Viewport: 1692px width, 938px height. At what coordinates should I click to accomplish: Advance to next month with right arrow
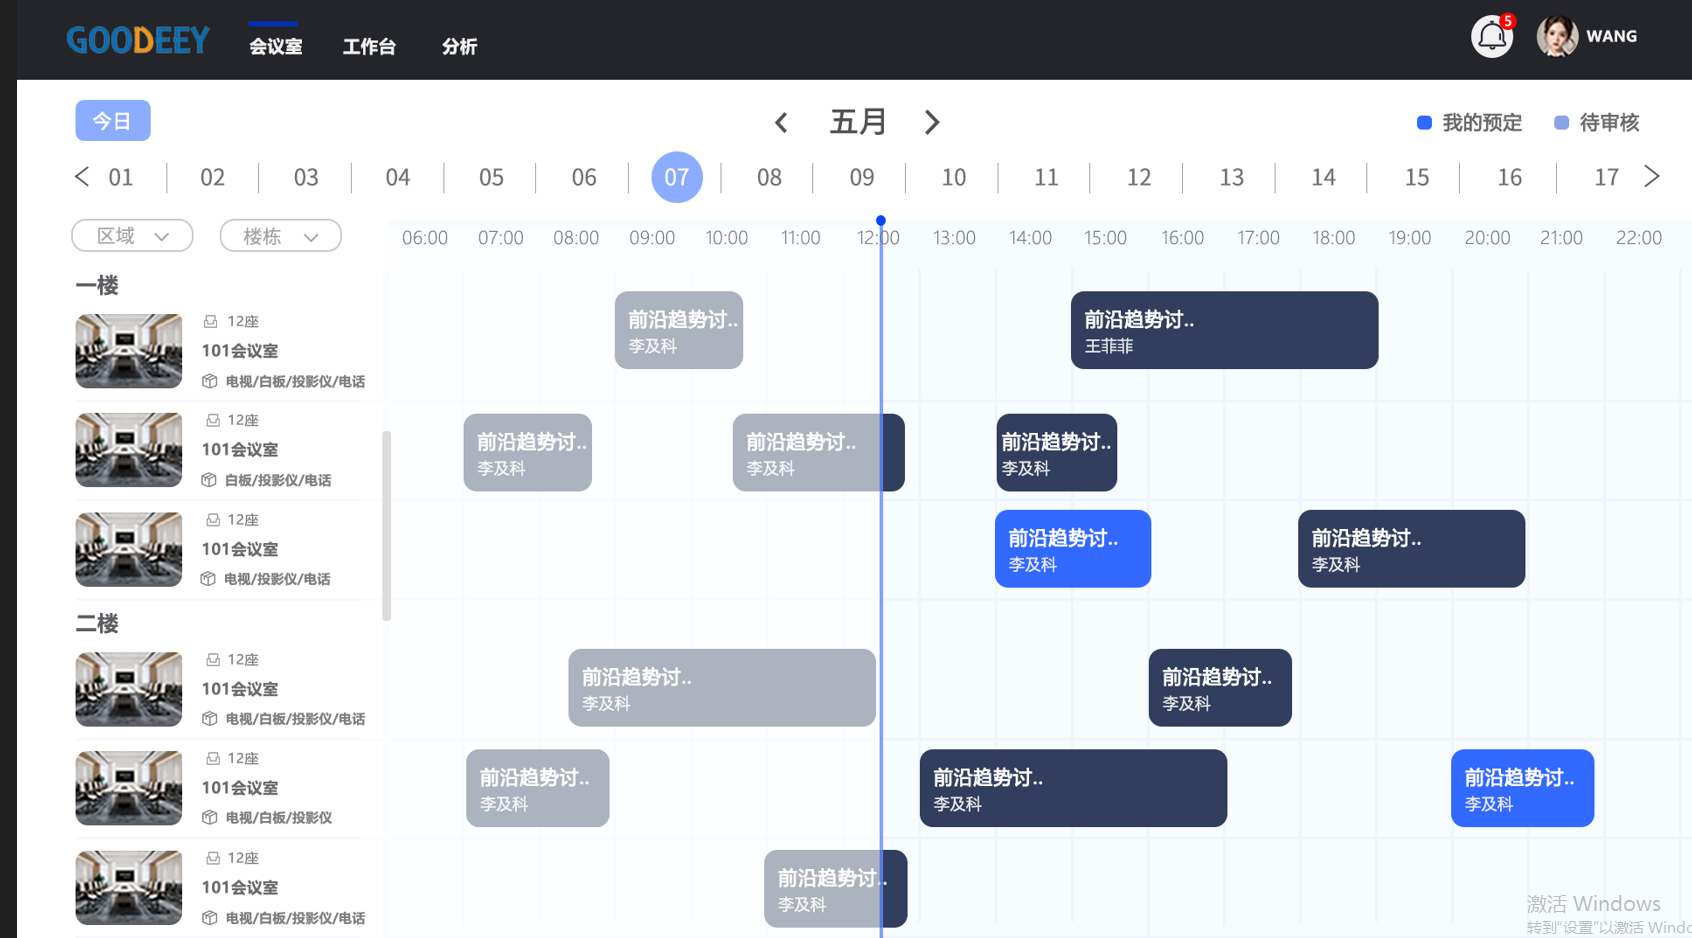click(932, 122)
